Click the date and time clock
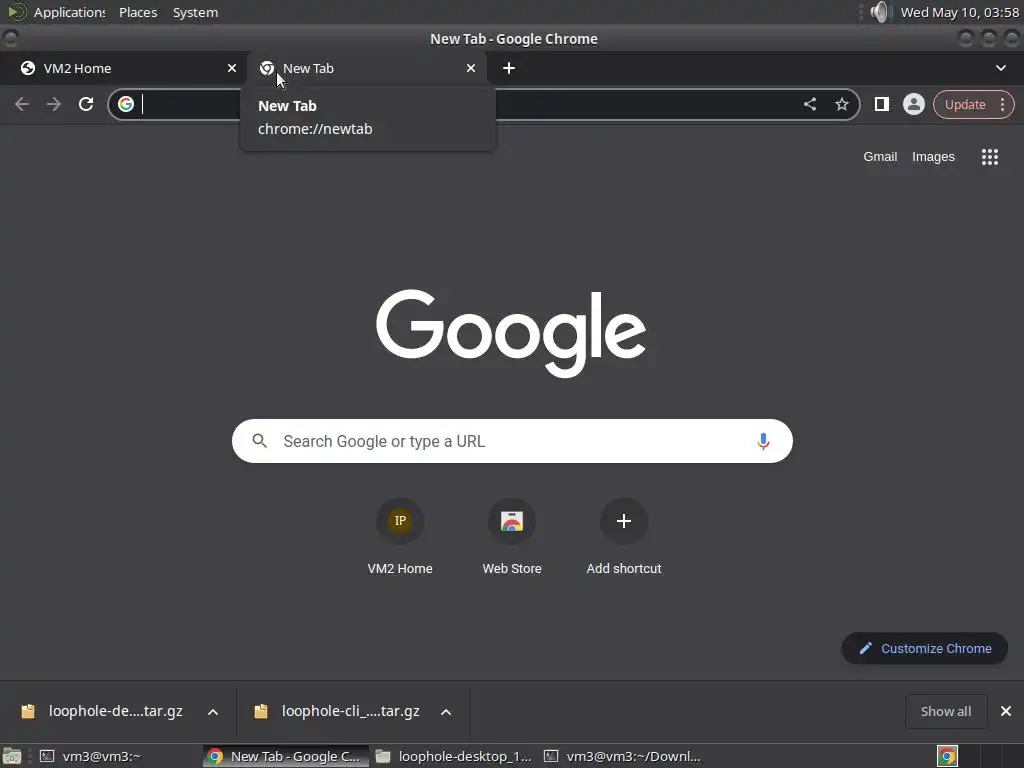 959,12
